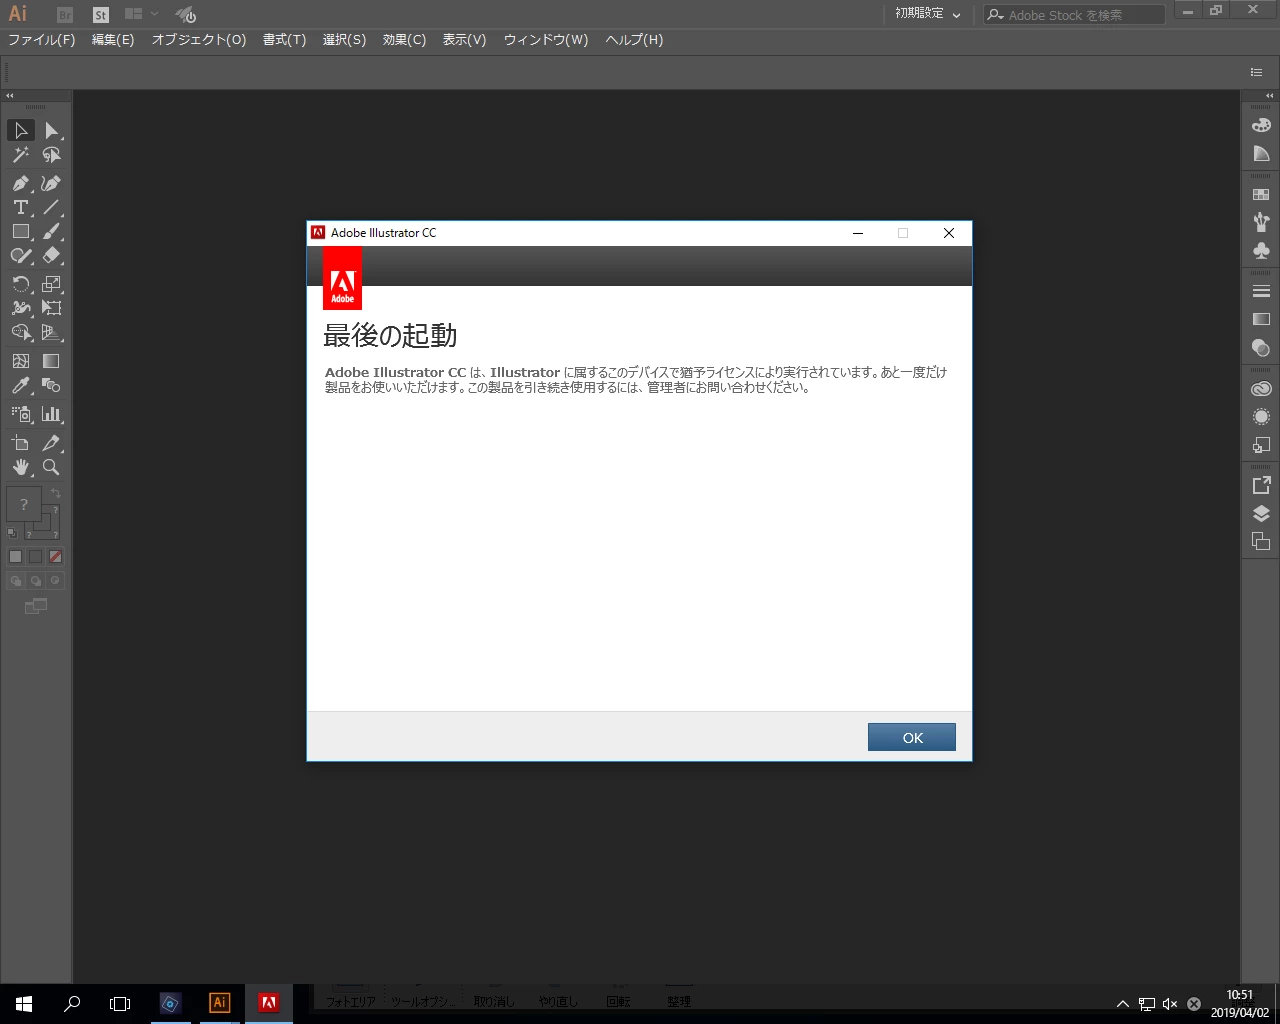Switch to Gradient fill mode button

(35, 557)
